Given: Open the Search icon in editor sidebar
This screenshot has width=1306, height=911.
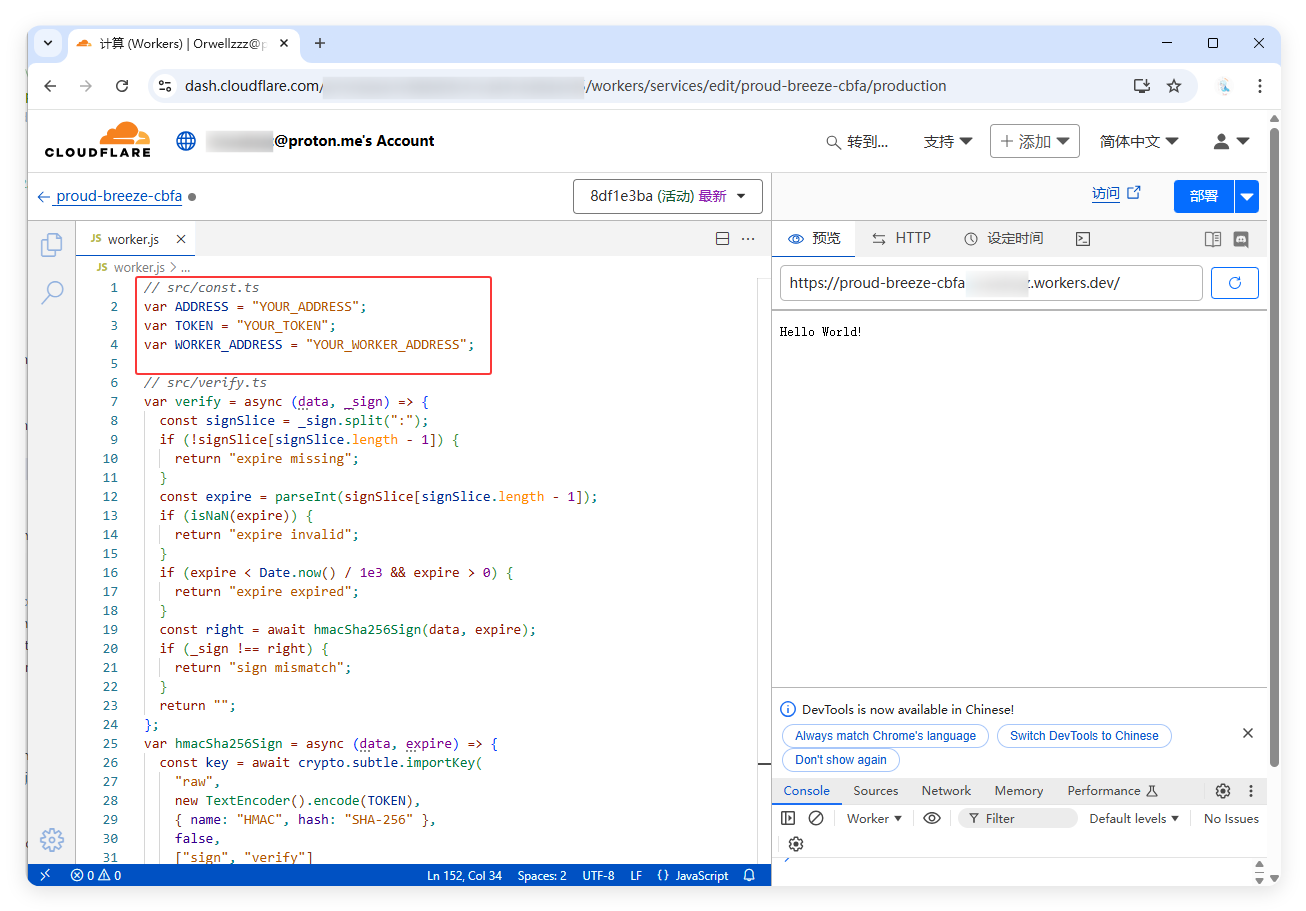Looking at the screenshot, I should (51, 292).
